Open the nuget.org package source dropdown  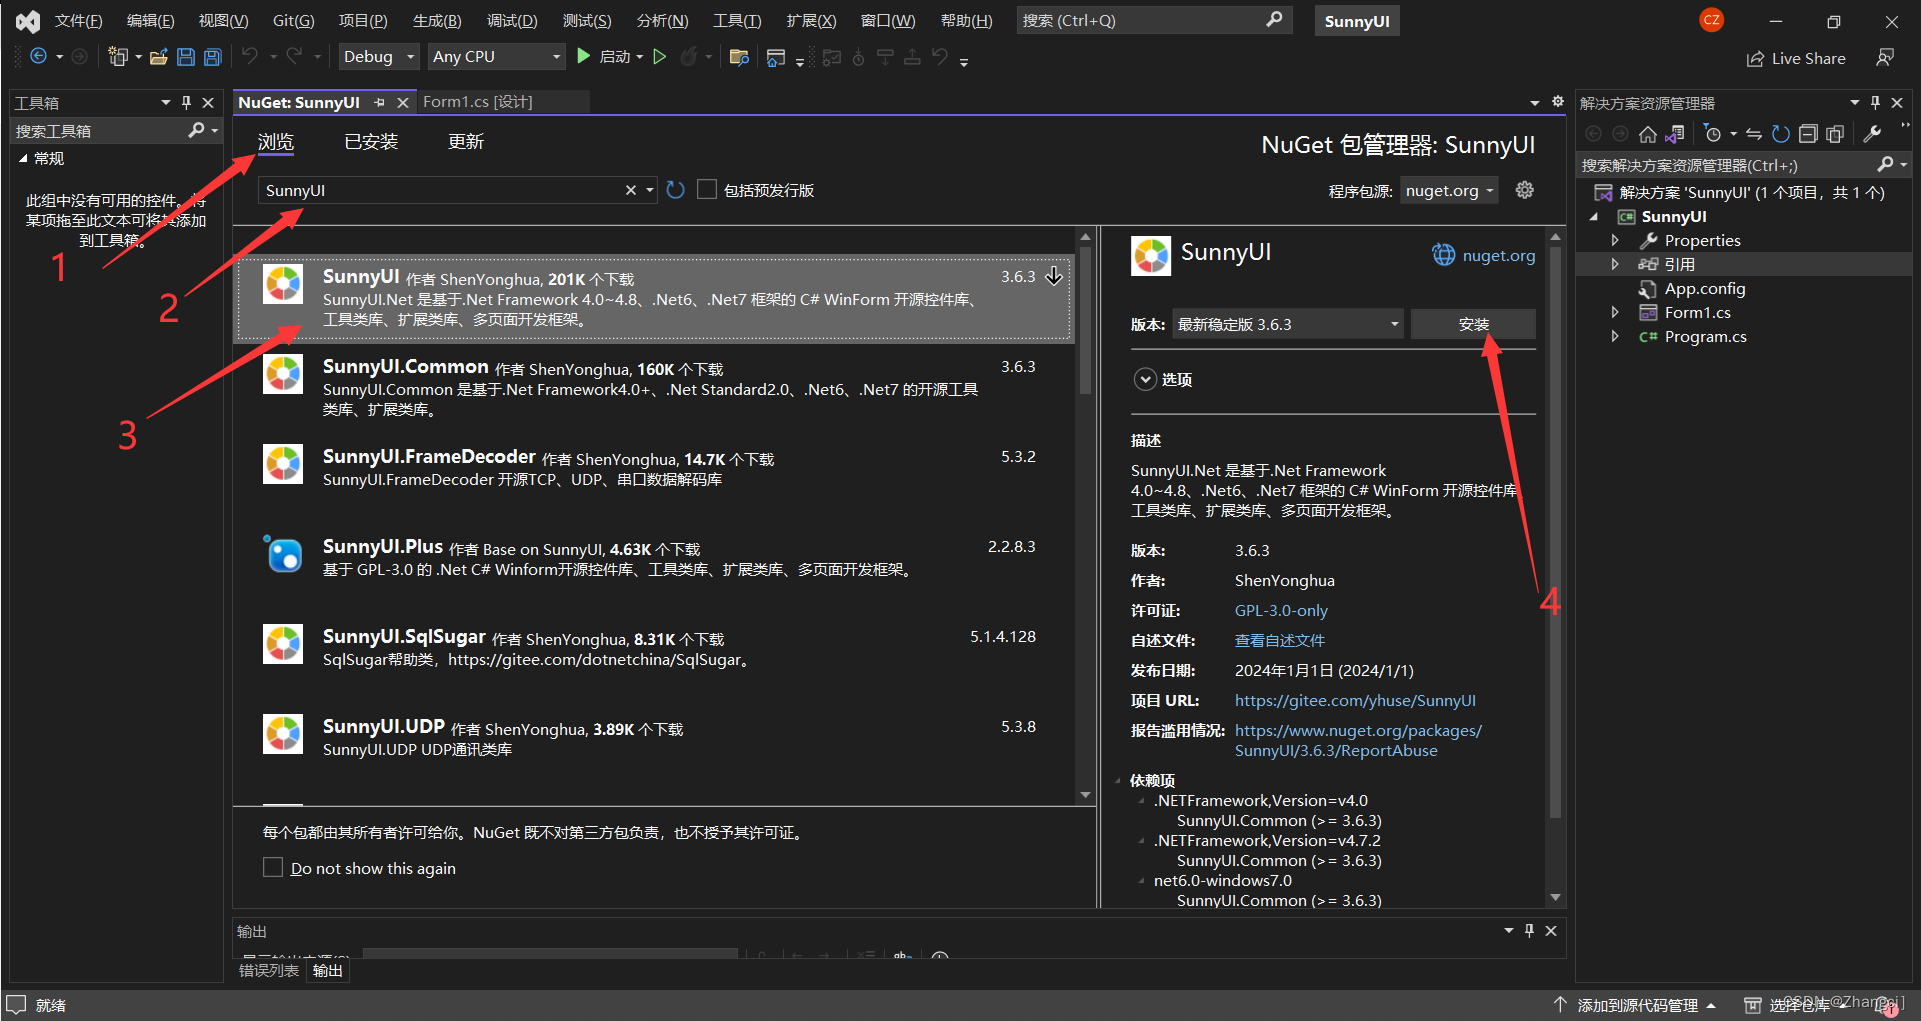pyautogui.click(x=1449, y=190)
